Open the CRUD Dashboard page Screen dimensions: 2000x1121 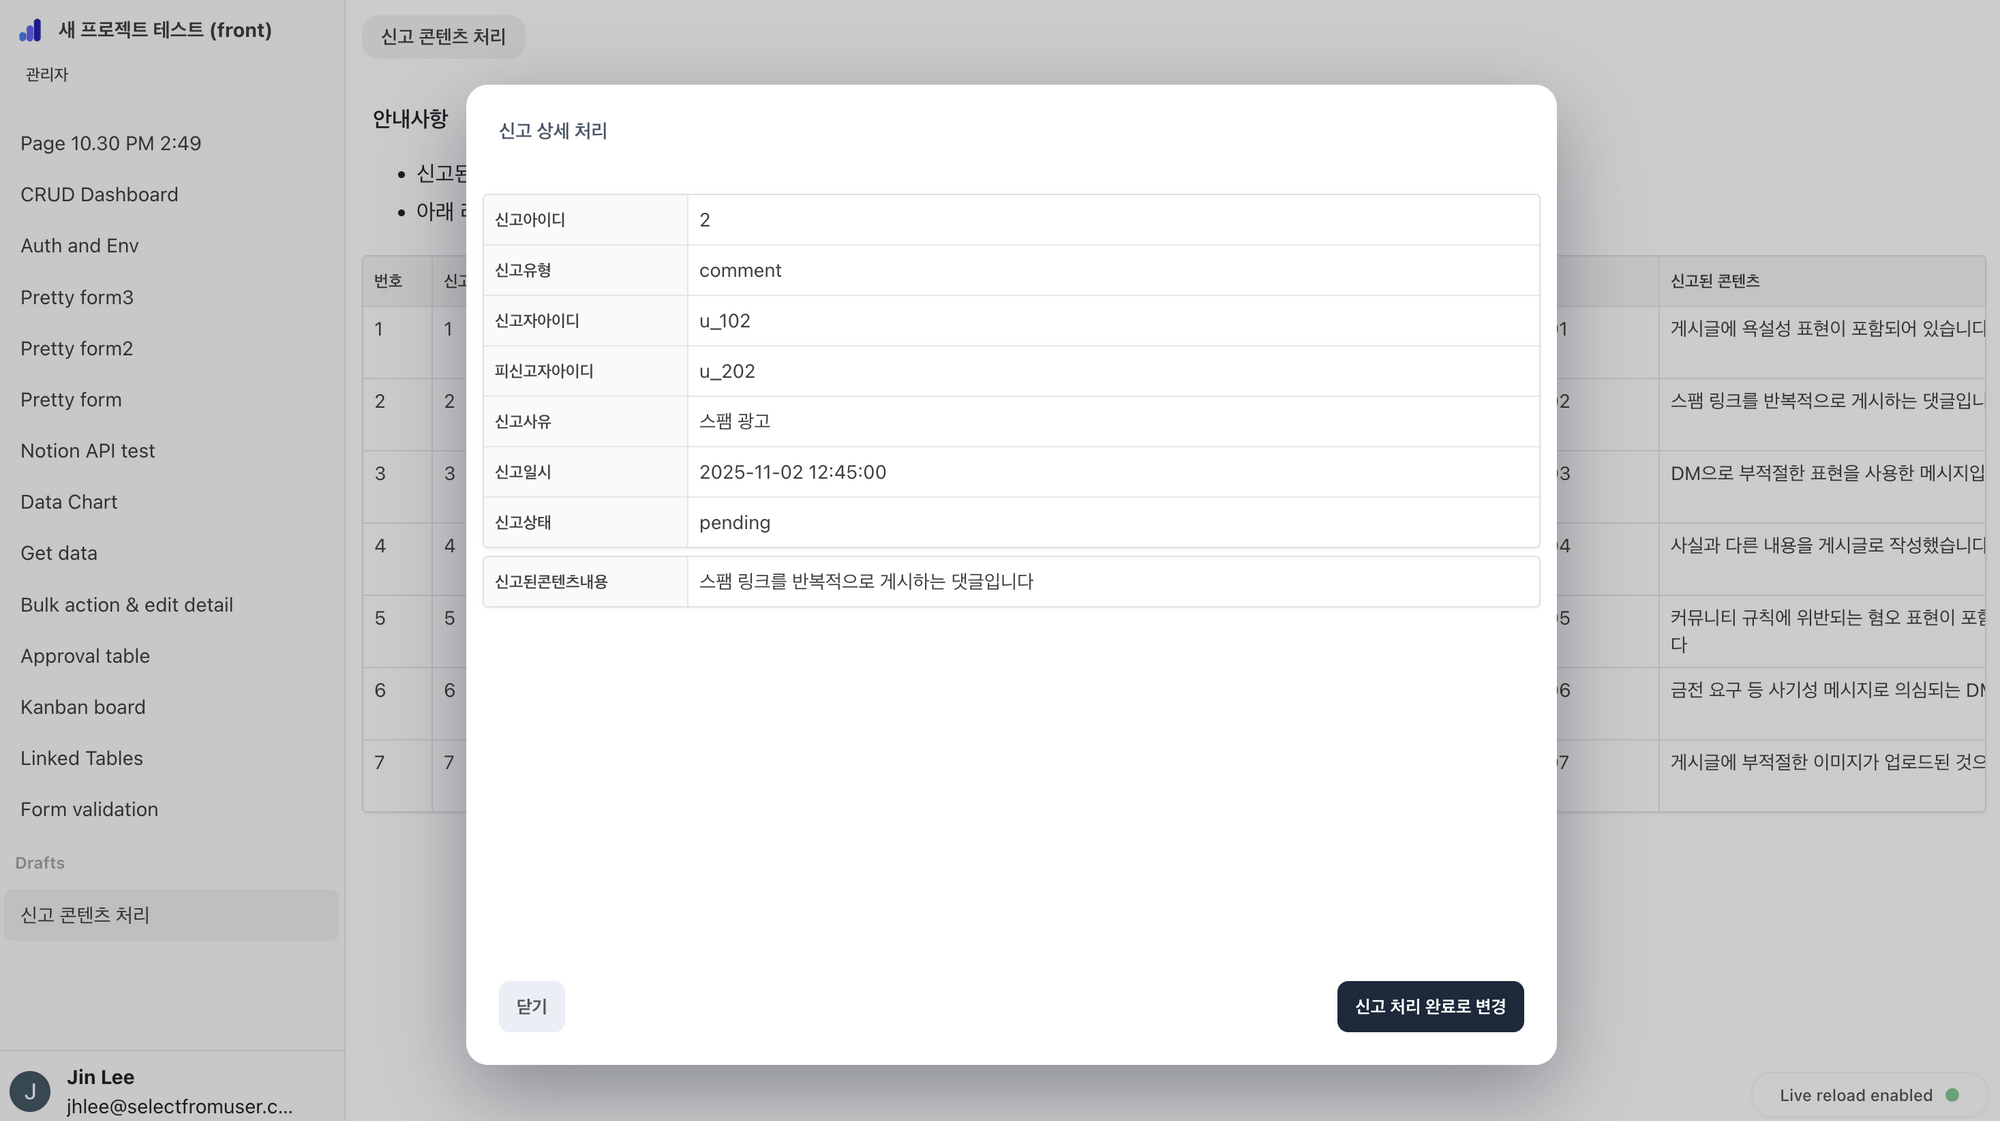(x=99, y=194)
